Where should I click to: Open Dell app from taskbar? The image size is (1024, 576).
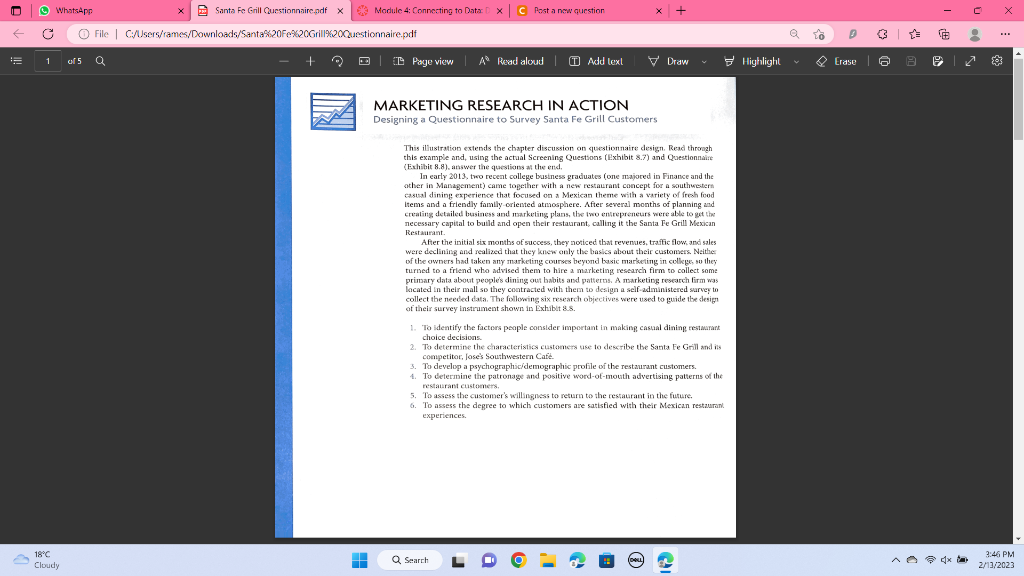point(636,560)
